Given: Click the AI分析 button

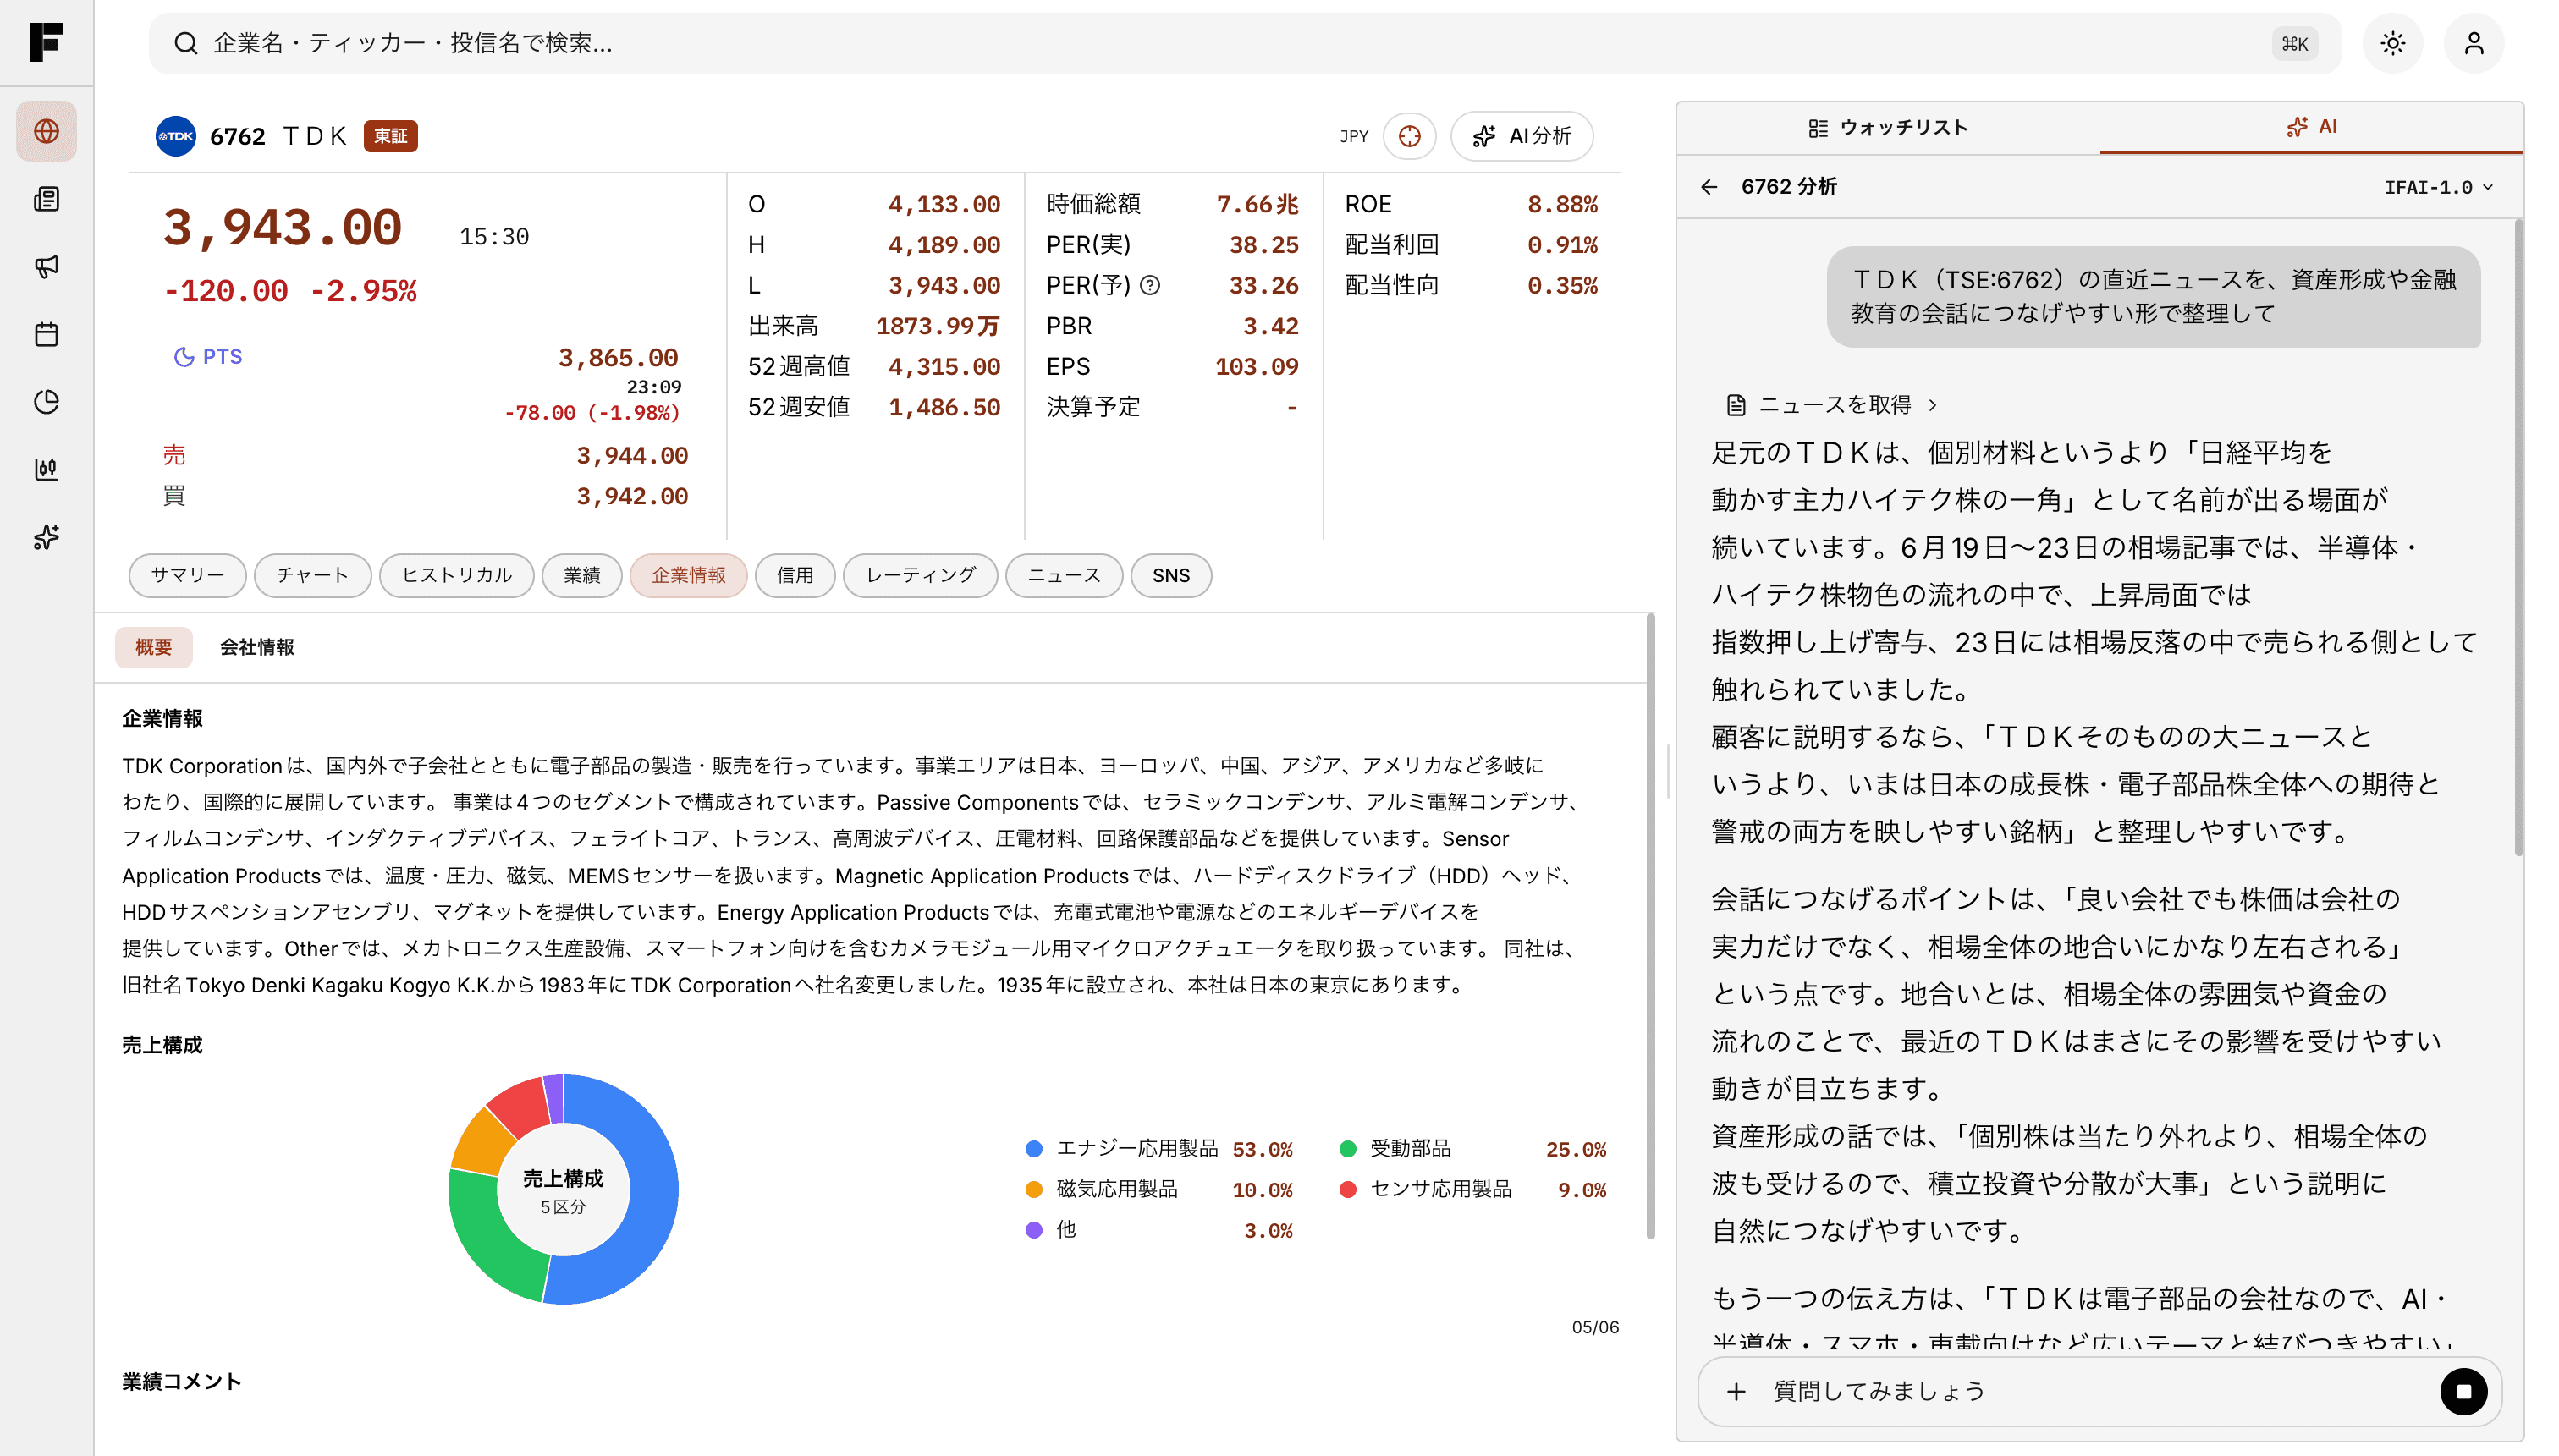Looking at the screenshot, I should tap(1522, 136).
